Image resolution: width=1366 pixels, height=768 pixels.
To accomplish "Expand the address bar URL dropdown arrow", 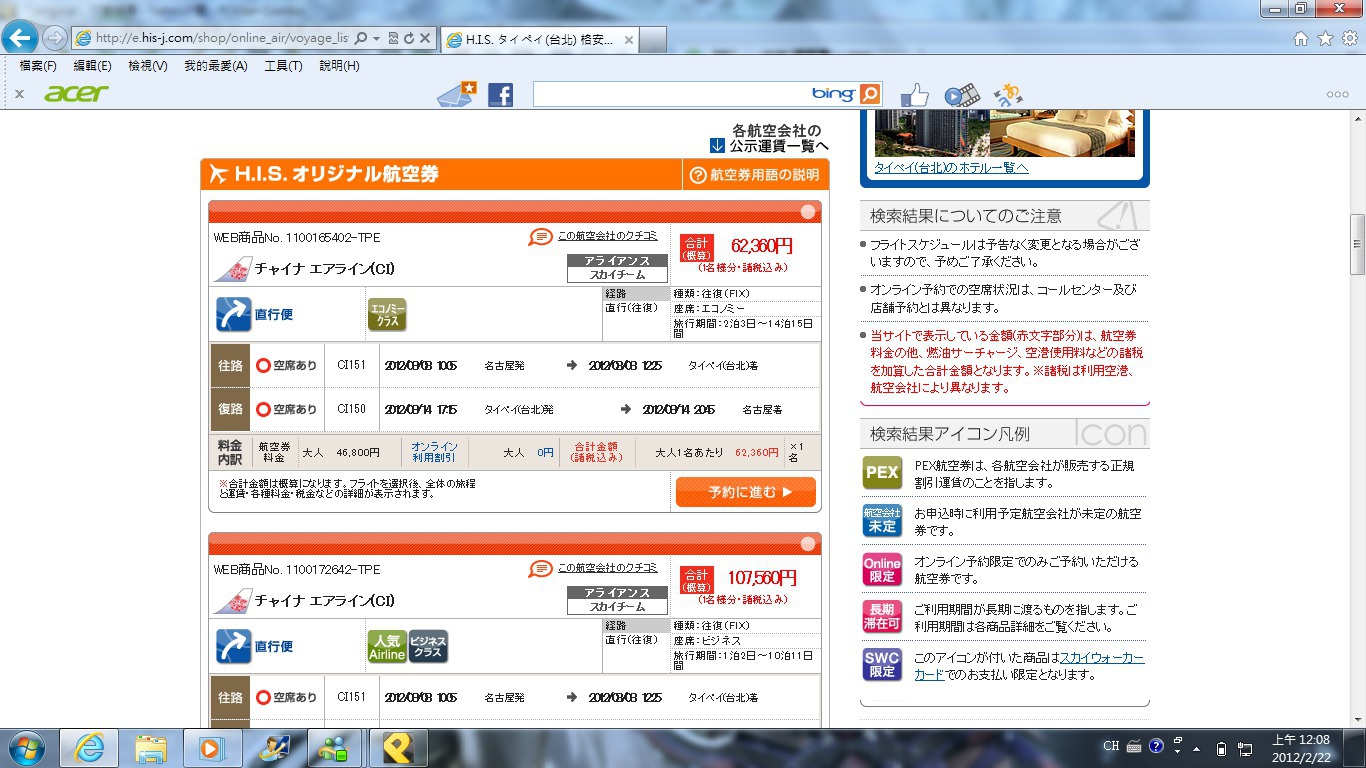I will pos(377,39).
